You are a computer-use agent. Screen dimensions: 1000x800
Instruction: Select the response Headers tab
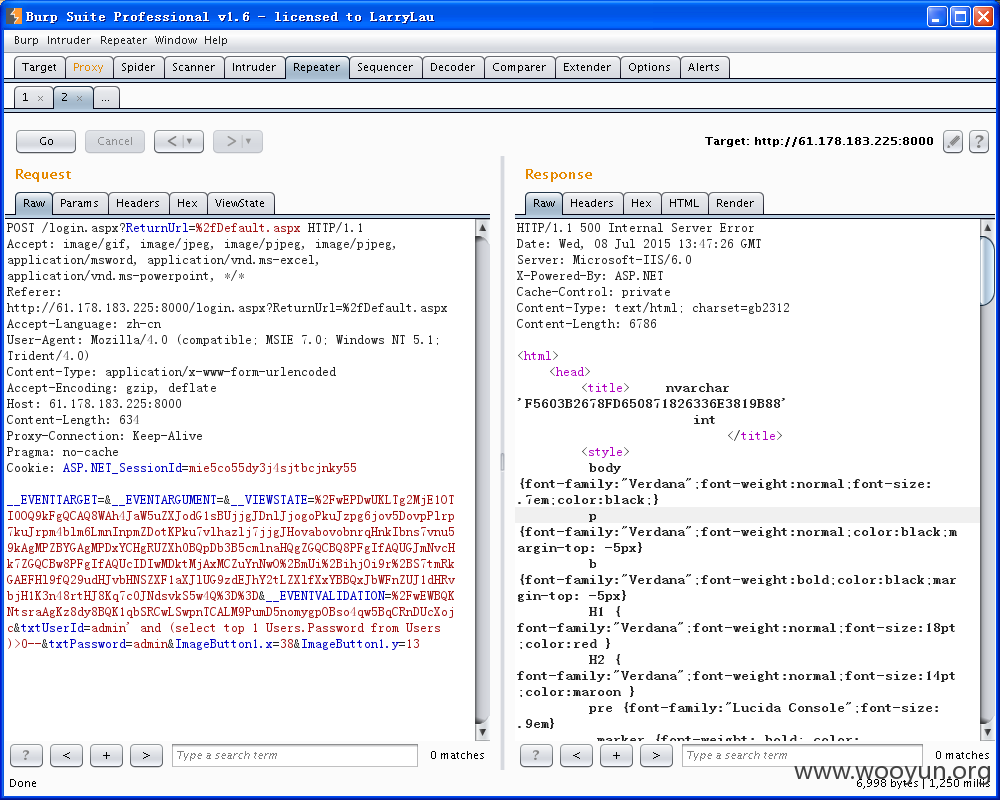coord(592,204)
